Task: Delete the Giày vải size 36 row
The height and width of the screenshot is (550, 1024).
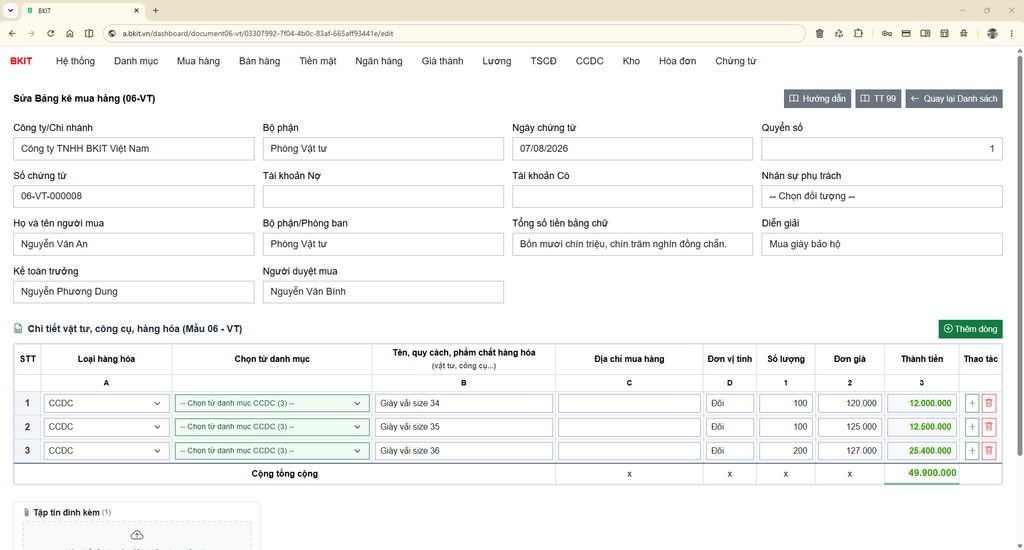Action: [x=989, y=451]
